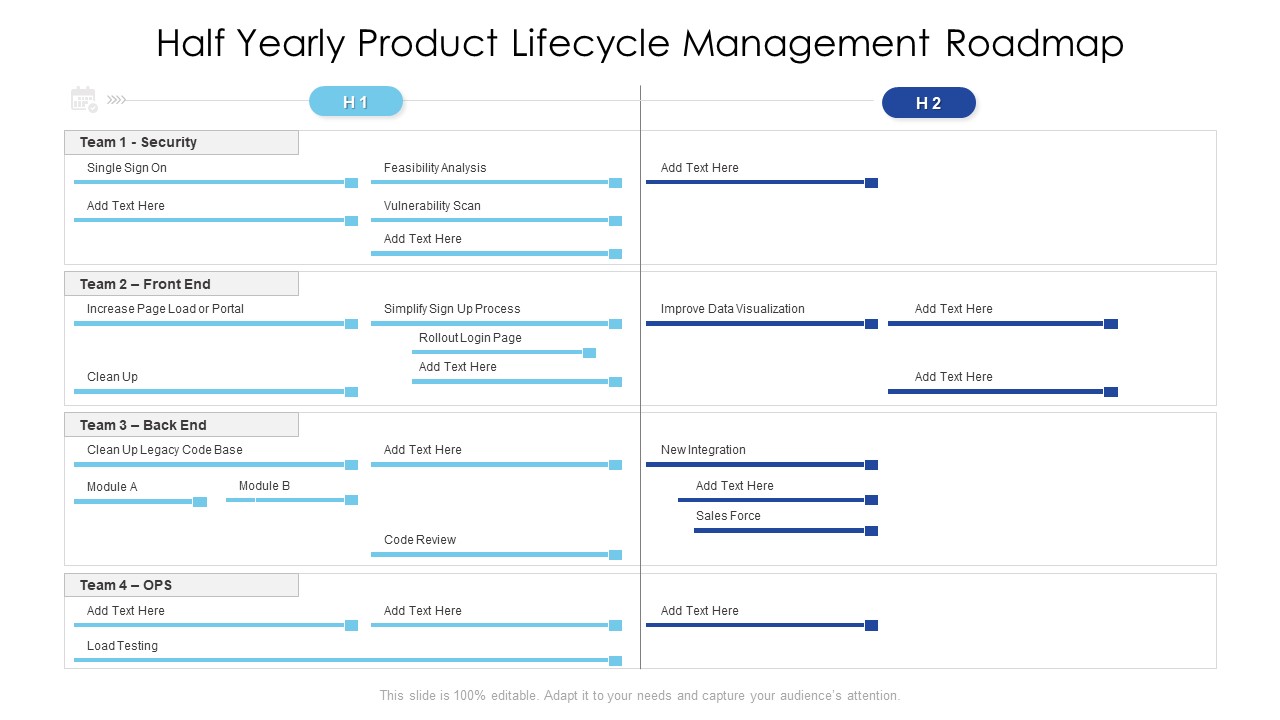Click the Code Review label
This screenshot has height=720, width=1280.
pos(420,540)
